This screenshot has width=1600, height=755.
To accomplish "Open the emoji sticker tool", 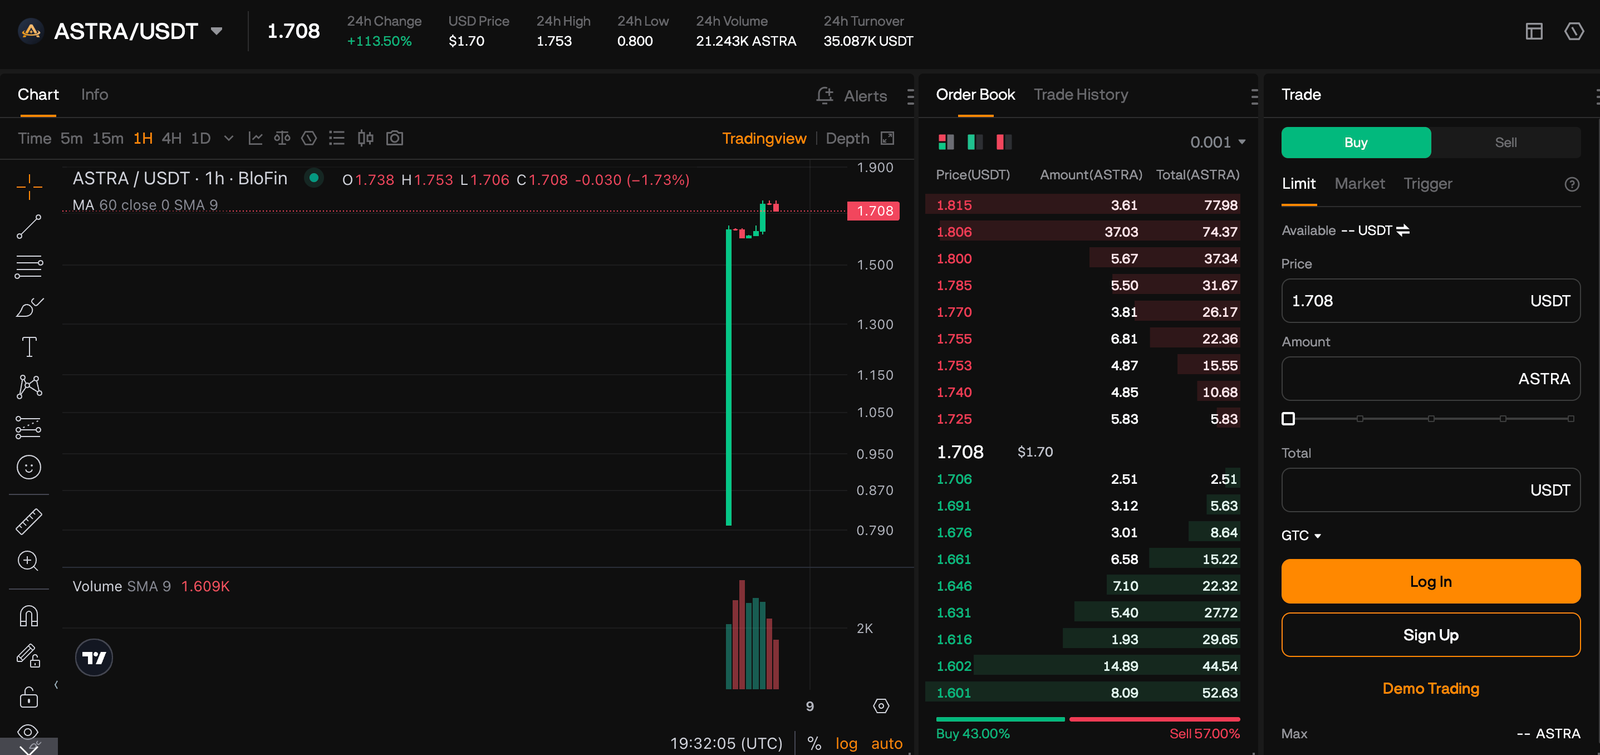I will (29, 467).
